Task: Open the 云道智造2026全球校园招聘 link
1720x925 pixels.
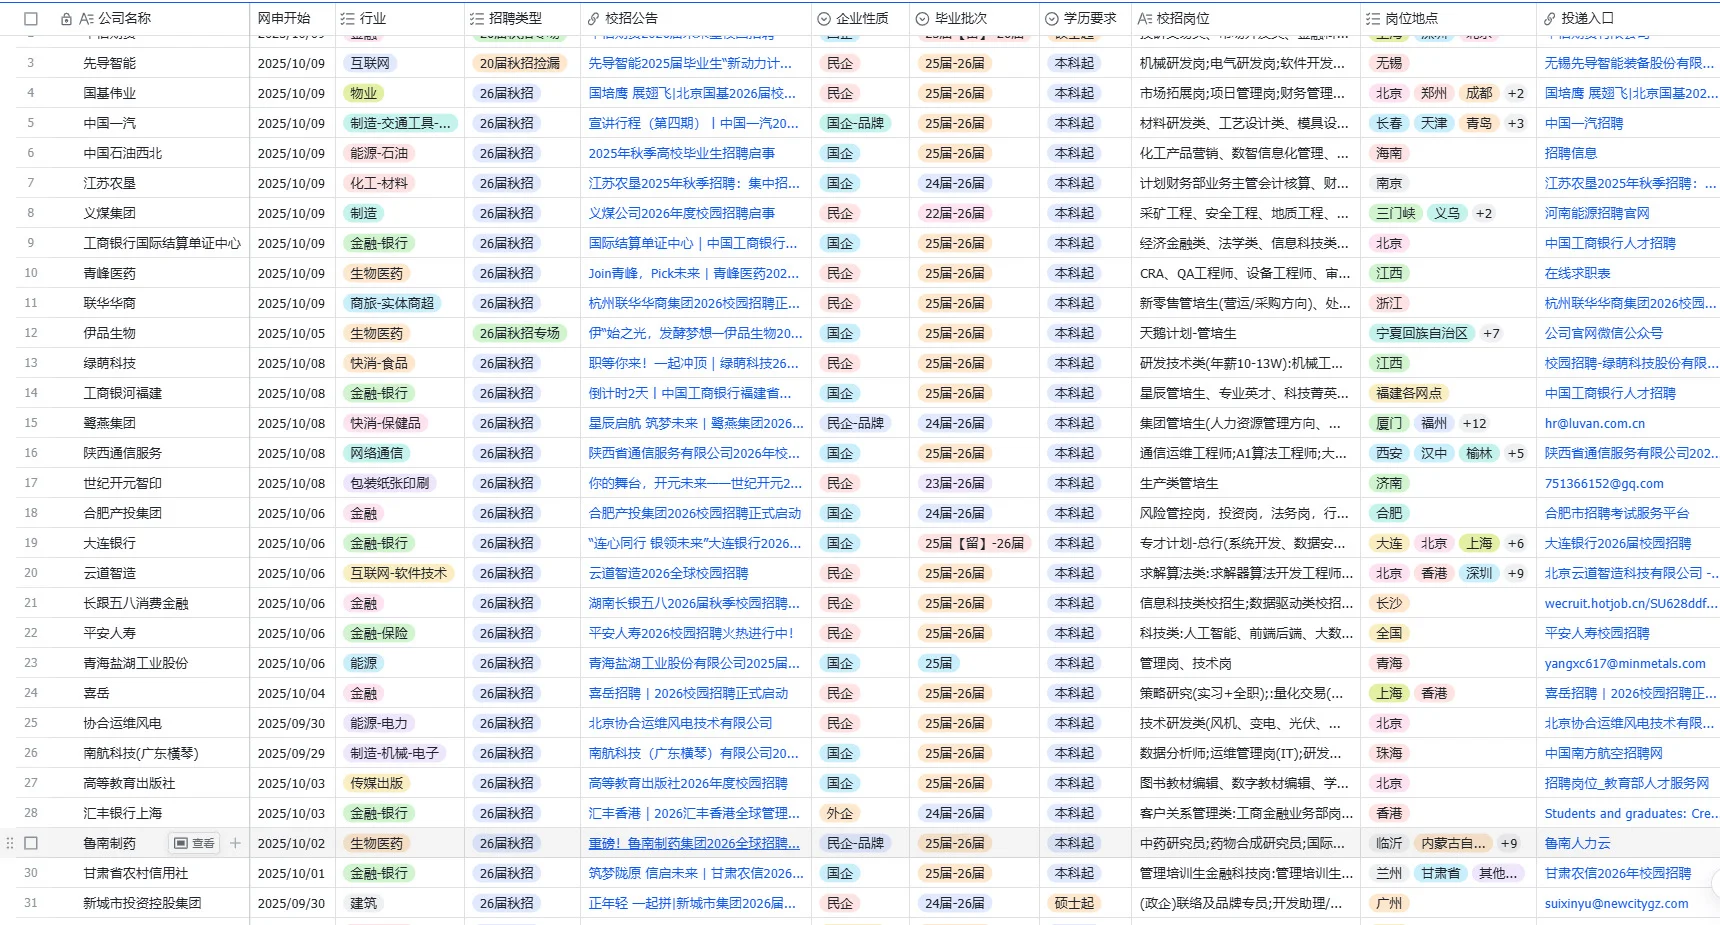Action: [669, 573]
